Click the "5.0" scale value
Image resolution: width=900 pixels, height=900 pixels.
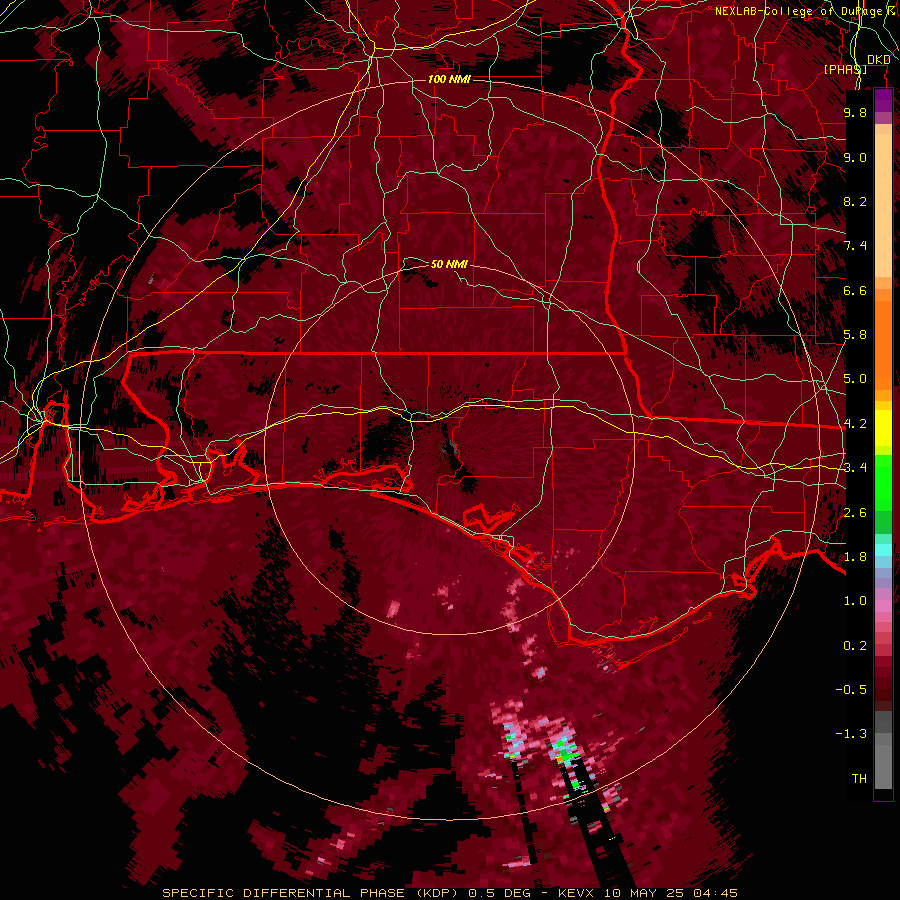pyautogui.click(x=855, y=379)
